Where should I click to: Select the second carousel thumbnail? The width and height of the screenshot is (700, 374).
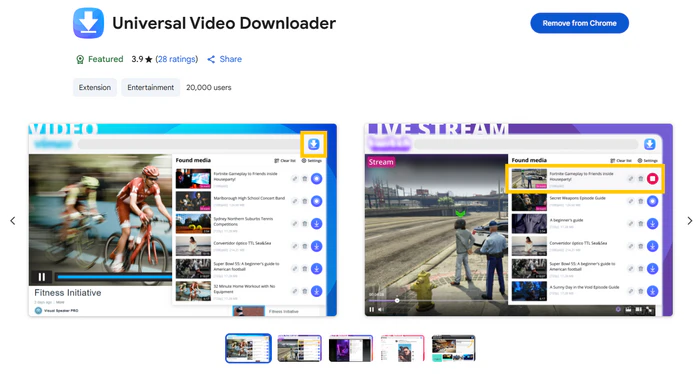click(x=300, y=348)
